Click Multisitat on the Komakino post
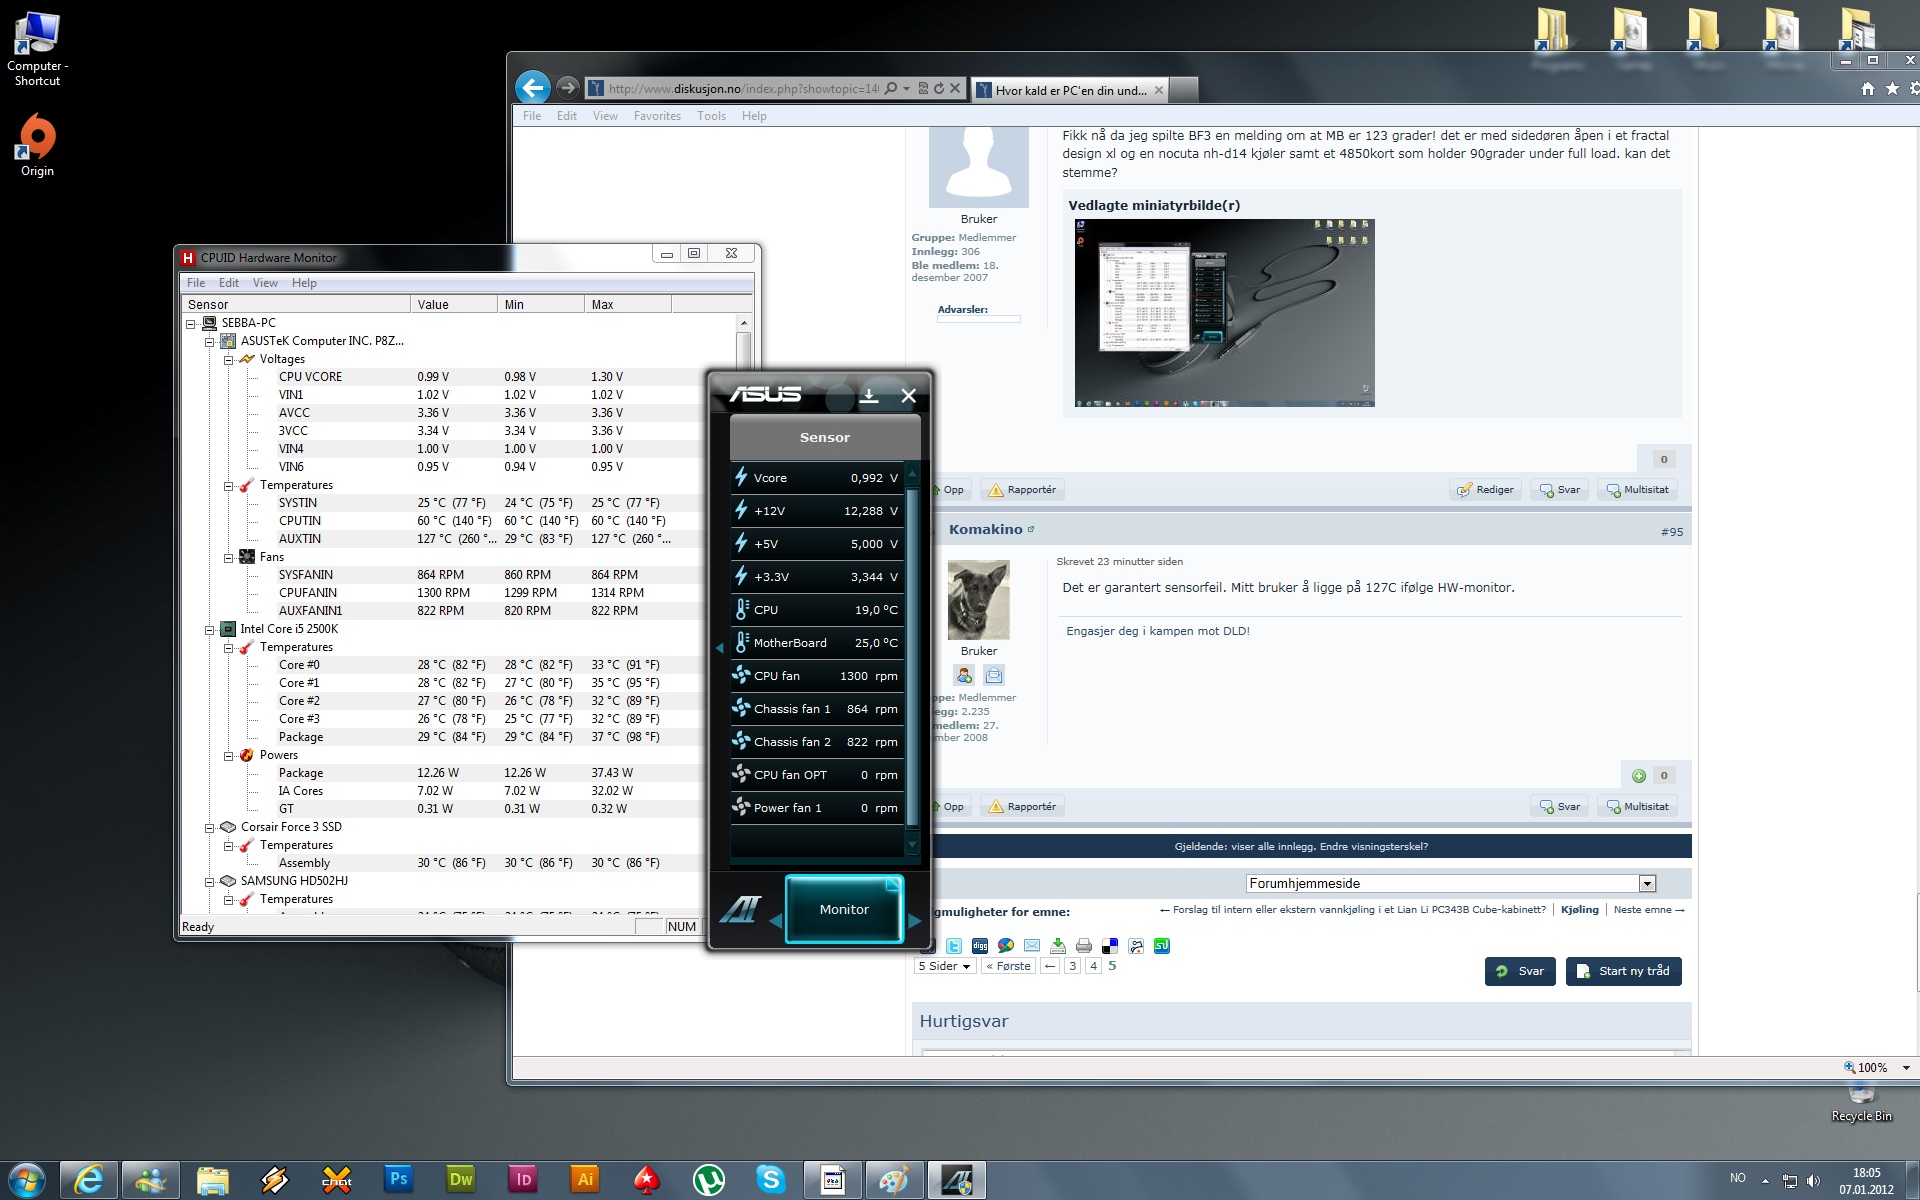This screenshot has width=1920, height=1200. 1637,807
